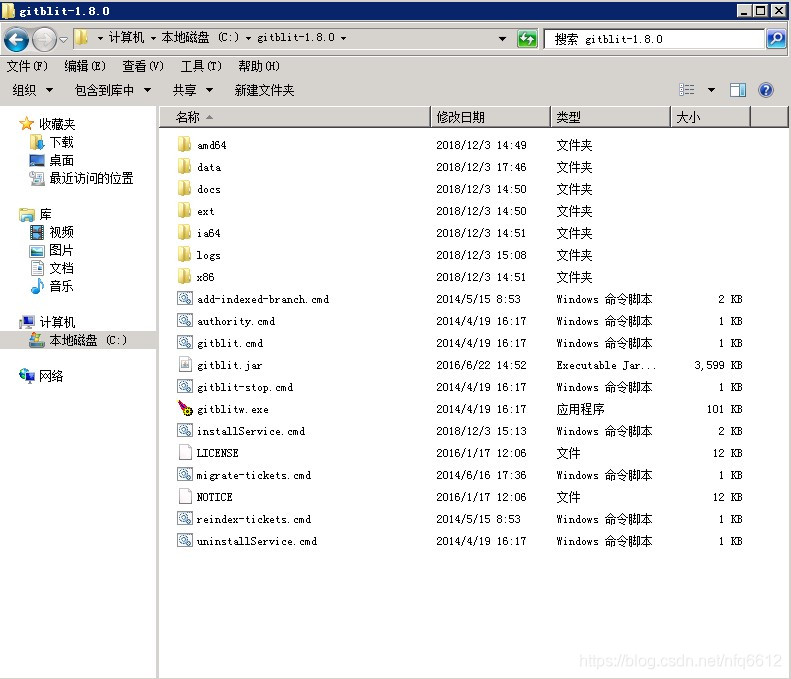791x679 pixels.
Task: Open the 文件(F) menu
Action: point(27,66)
